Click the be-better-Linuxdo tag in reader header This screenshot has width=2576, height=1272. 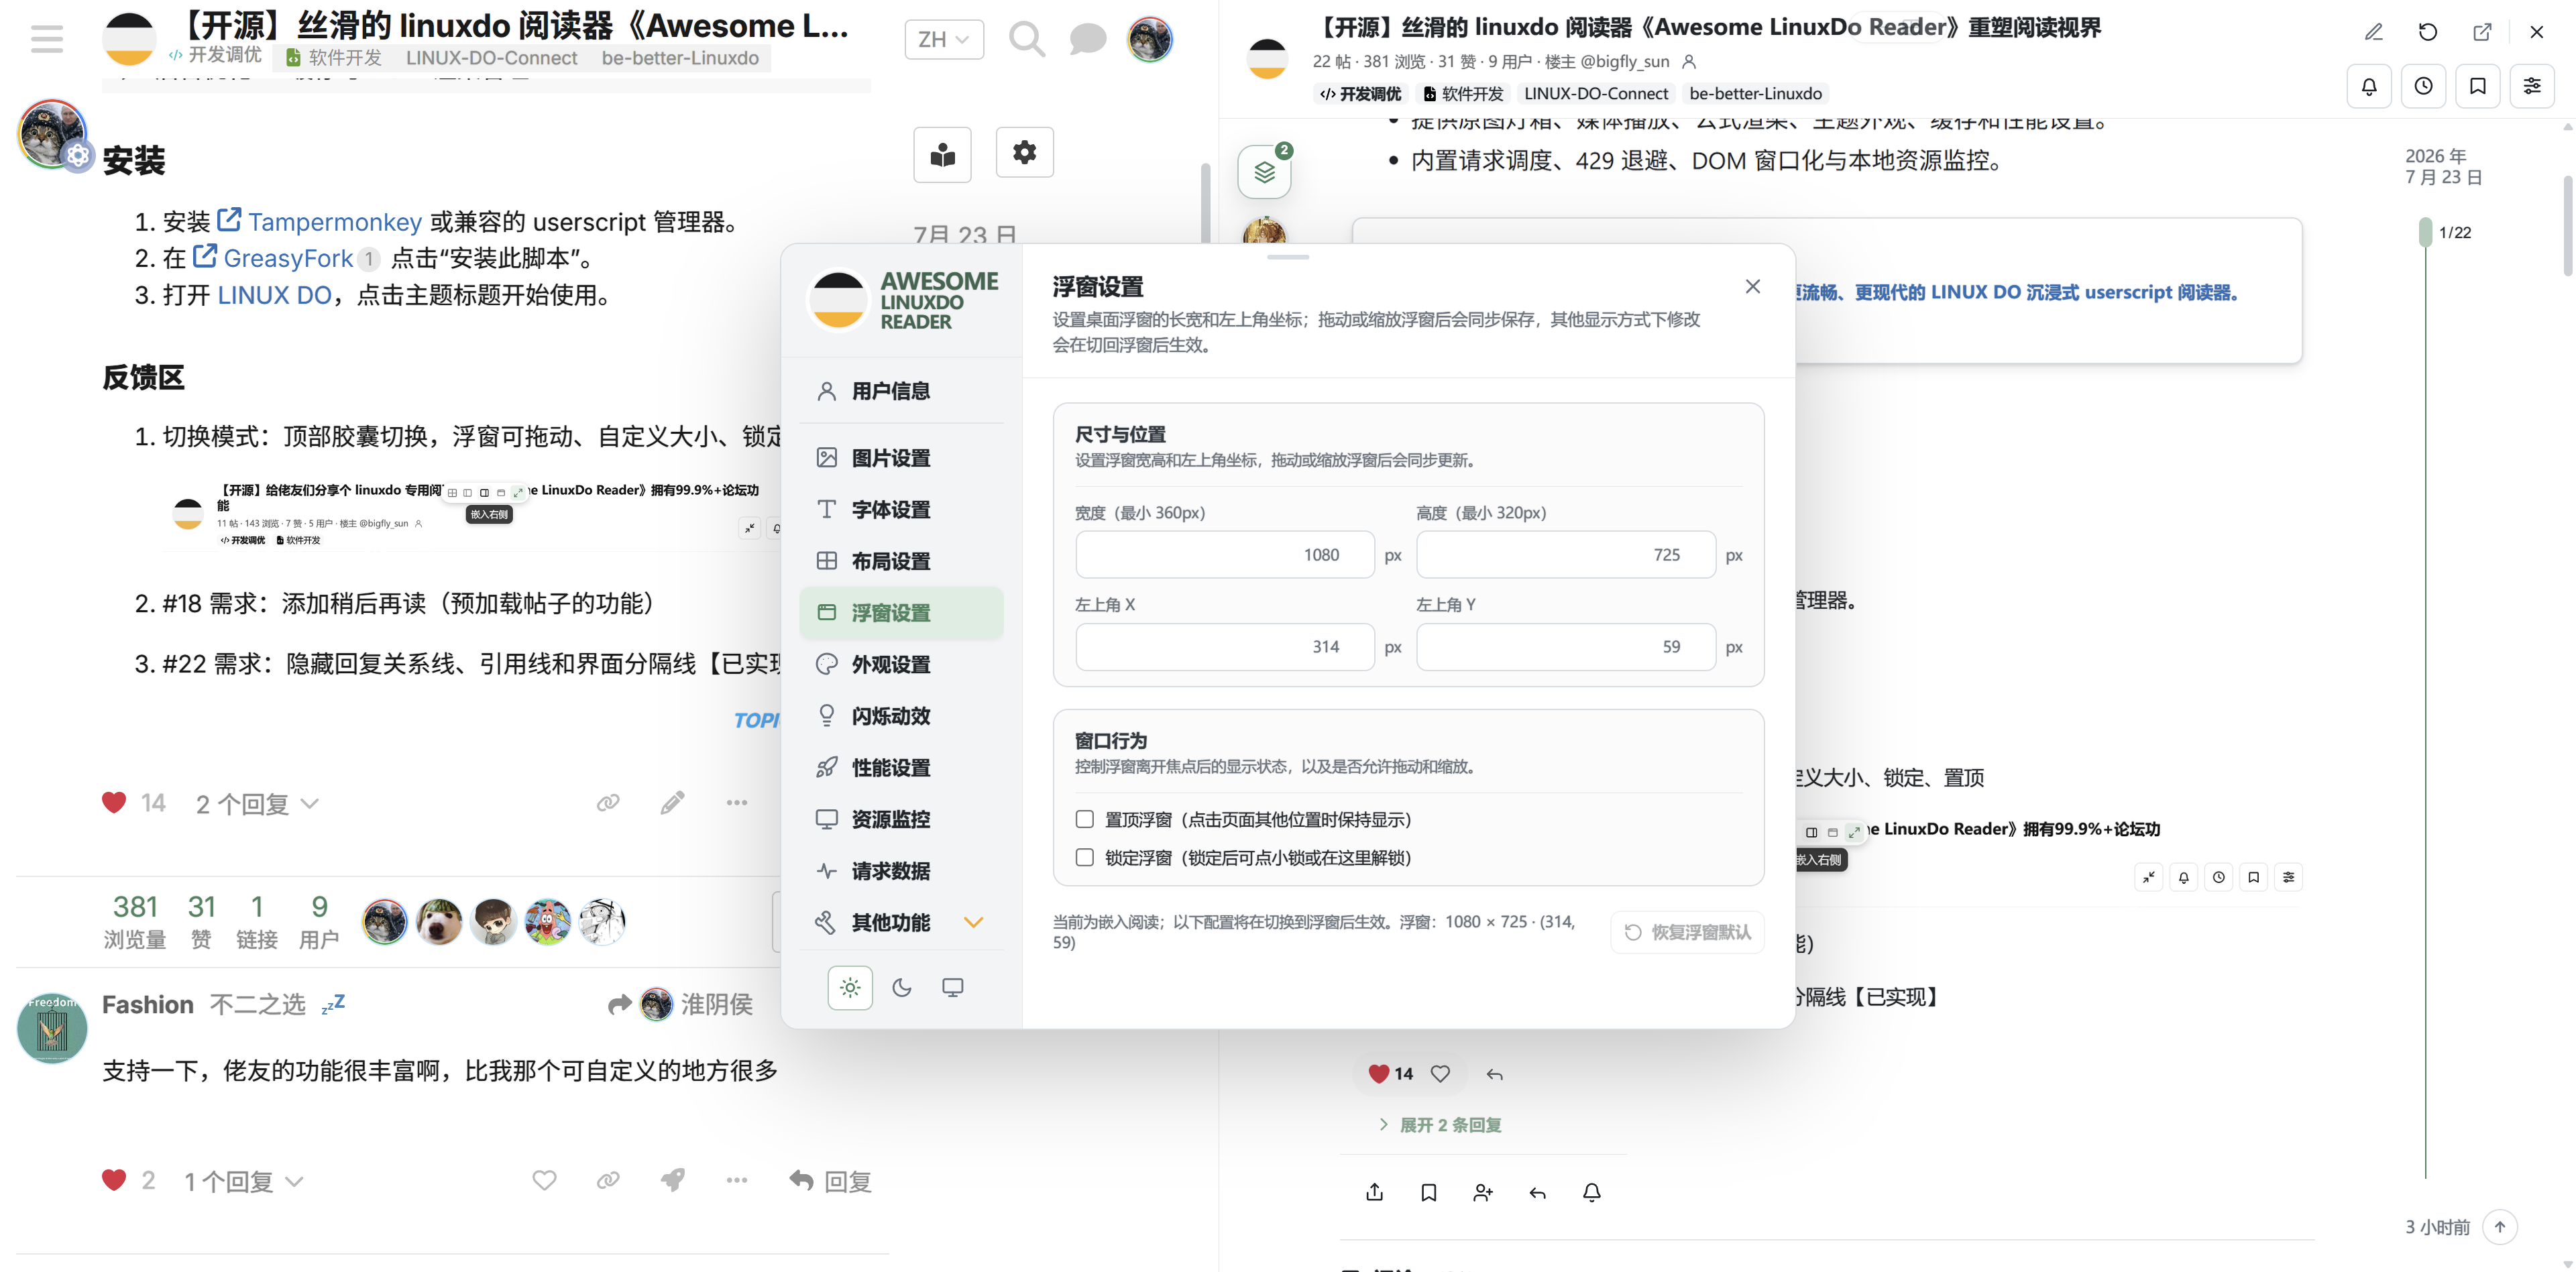pos(1755,94)
